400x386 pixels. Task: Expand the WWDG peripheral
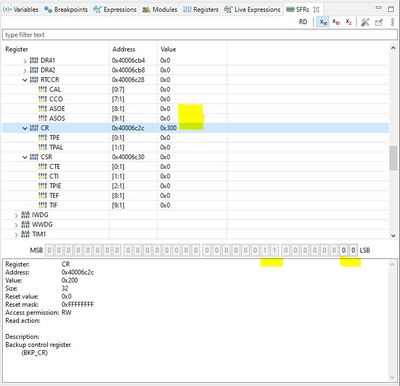point(16,225)
